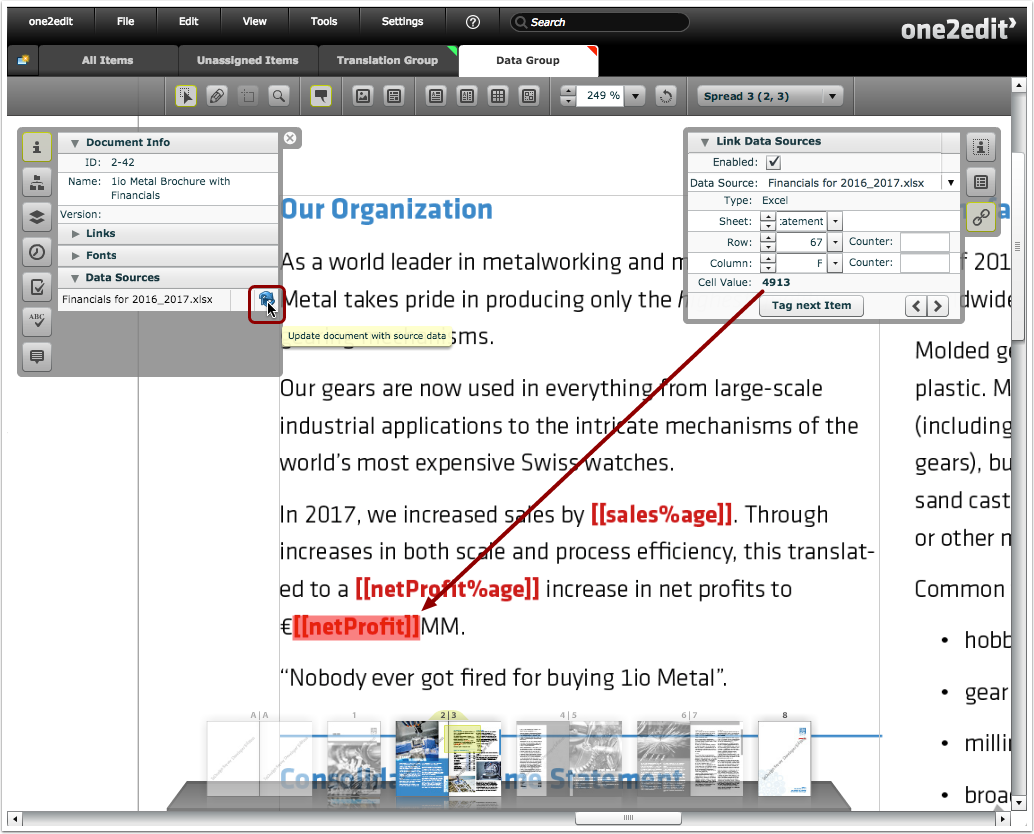The image size is (1034, 834).
Task: Select the Data Group tab
Action: tap(528, 60)
